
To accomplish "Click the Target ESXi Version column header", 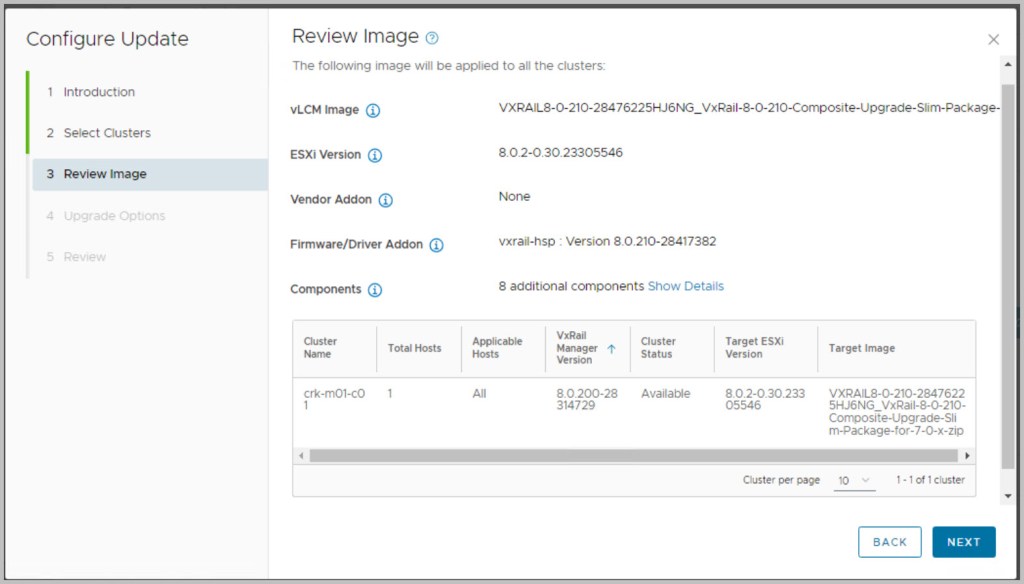I will pyautogui.click(x=757, y=348).
